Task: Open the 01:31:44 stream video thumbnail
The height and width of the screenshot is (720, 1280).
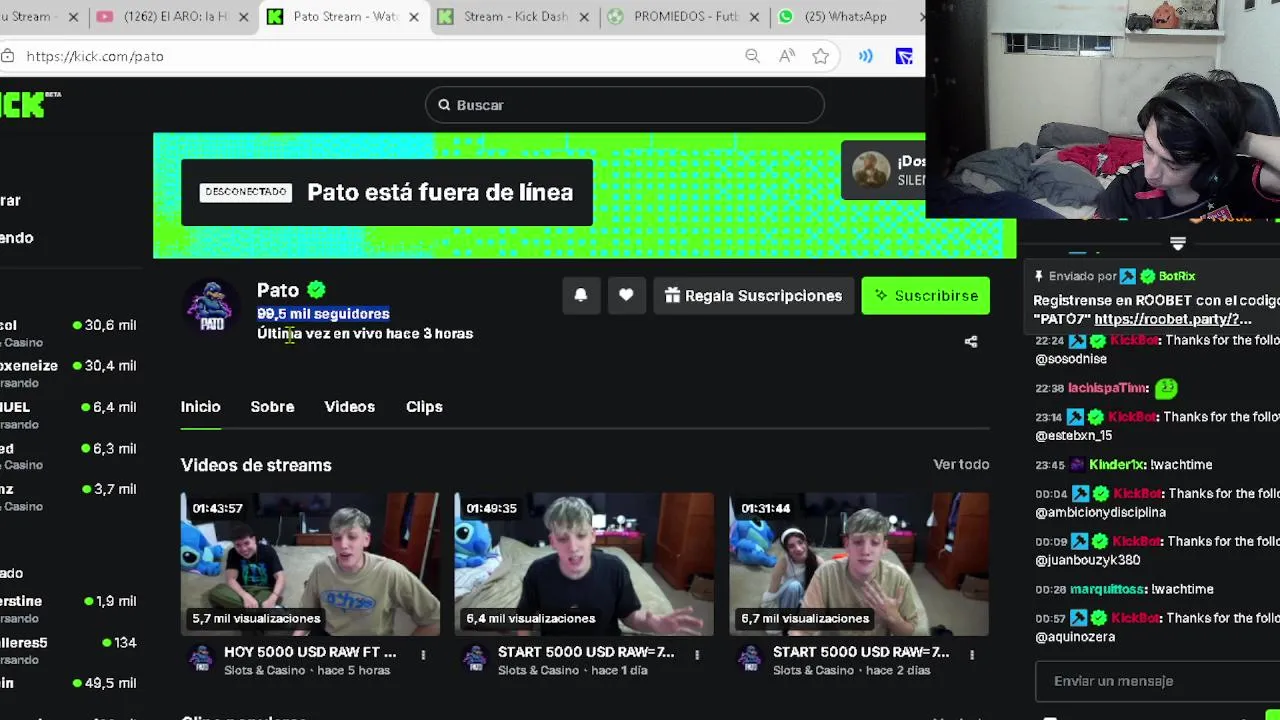Action: click(x=858, y=563)
